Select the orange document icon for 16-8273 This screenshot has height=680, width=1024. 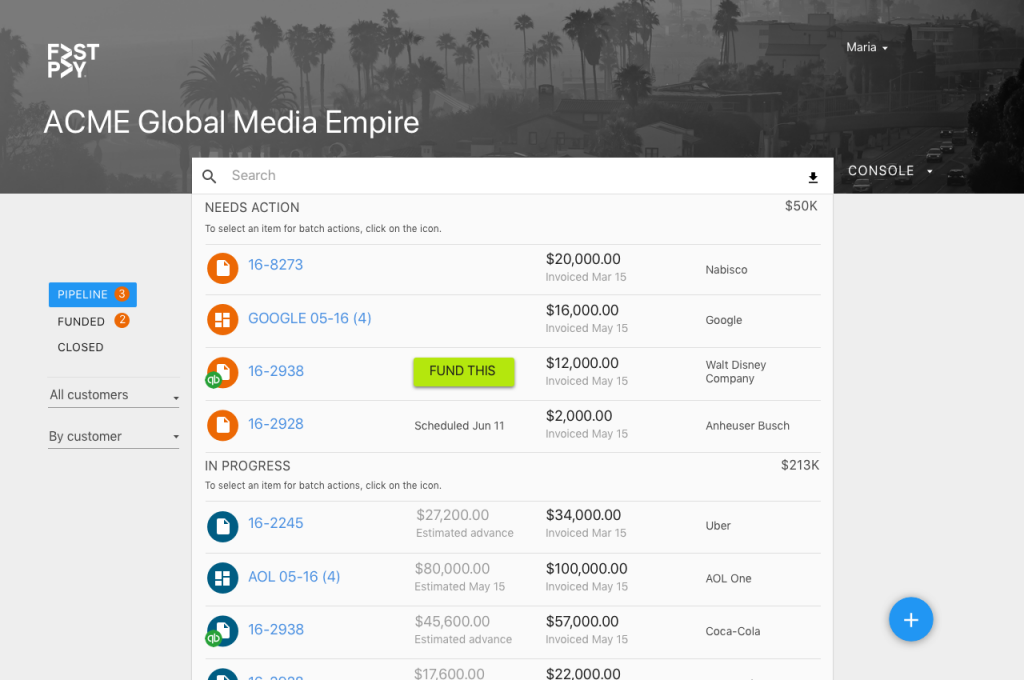[x=222, y=268]
